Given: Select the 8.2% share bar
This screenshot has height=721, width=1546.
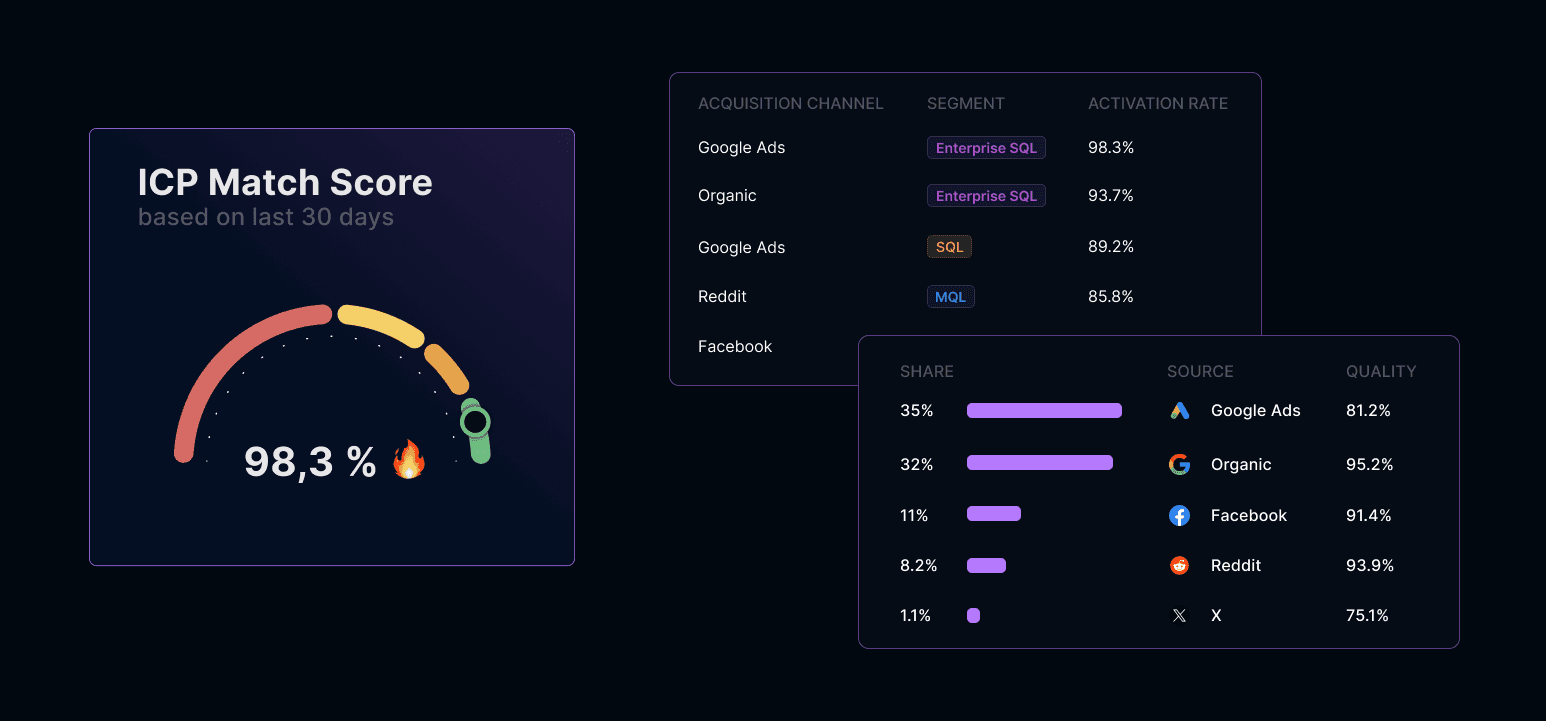Looking at the screenshot, I should click(986, 565).
